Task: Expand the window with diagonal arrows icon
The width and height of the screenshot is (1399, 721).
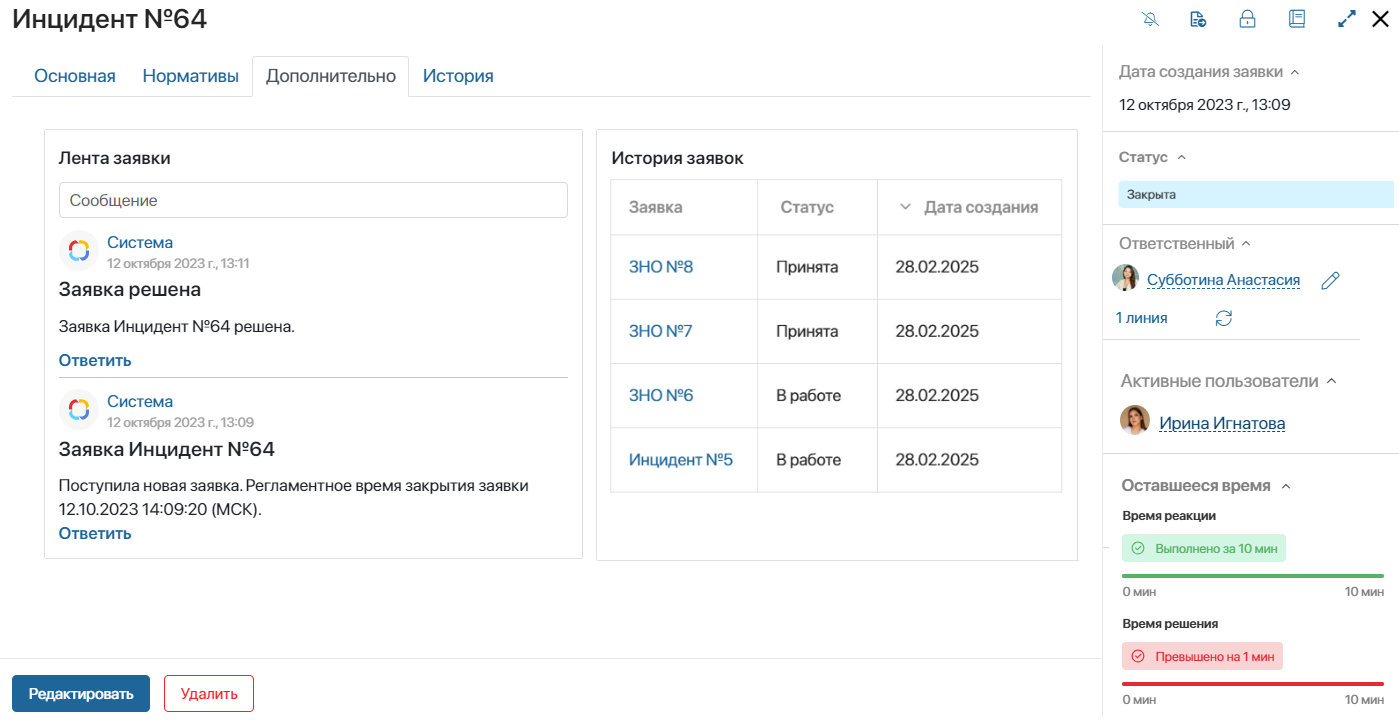Action: click(1347, 19)
